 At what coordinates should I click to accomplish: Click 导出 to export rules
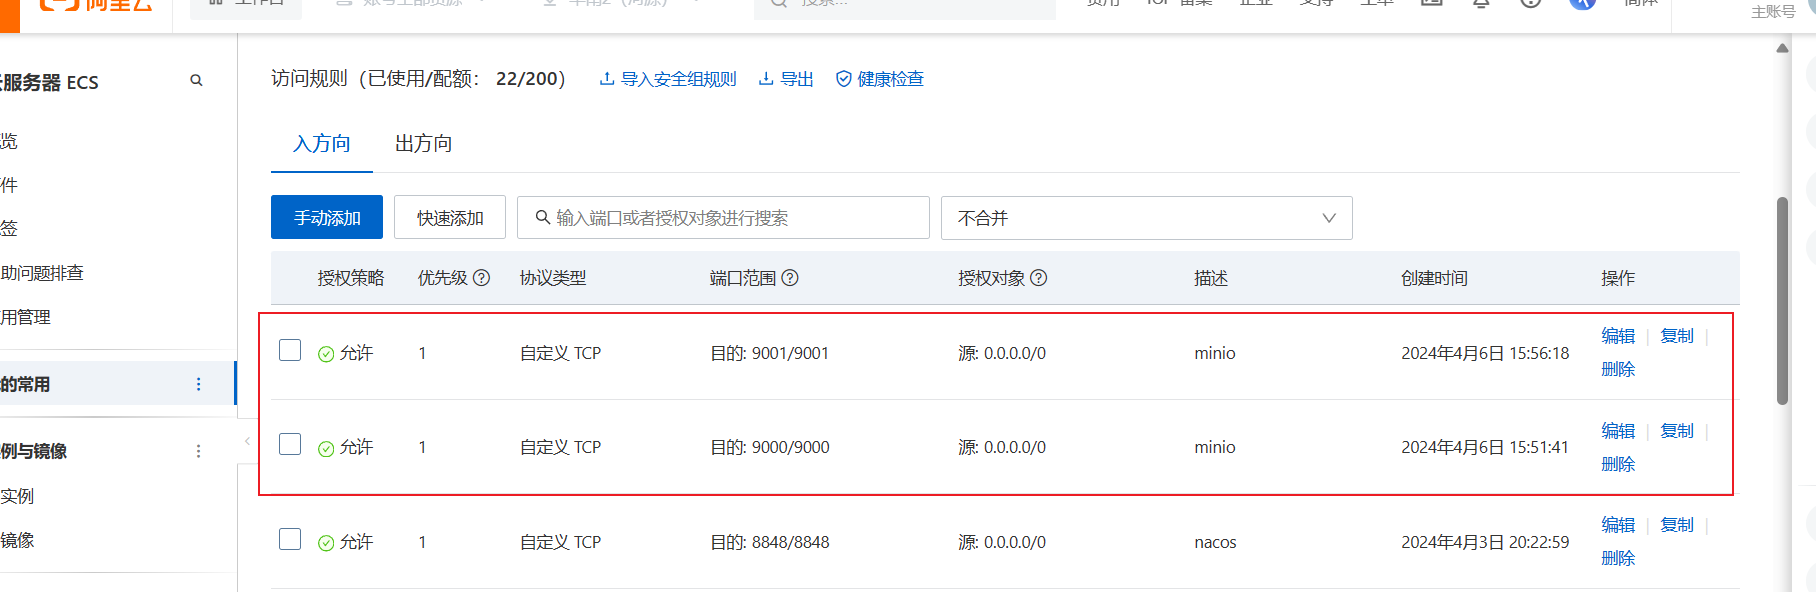tap(786, 79)
